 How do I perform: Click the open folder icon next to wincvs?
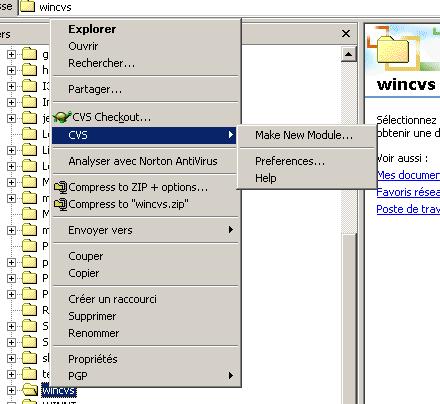coord(30,389)
